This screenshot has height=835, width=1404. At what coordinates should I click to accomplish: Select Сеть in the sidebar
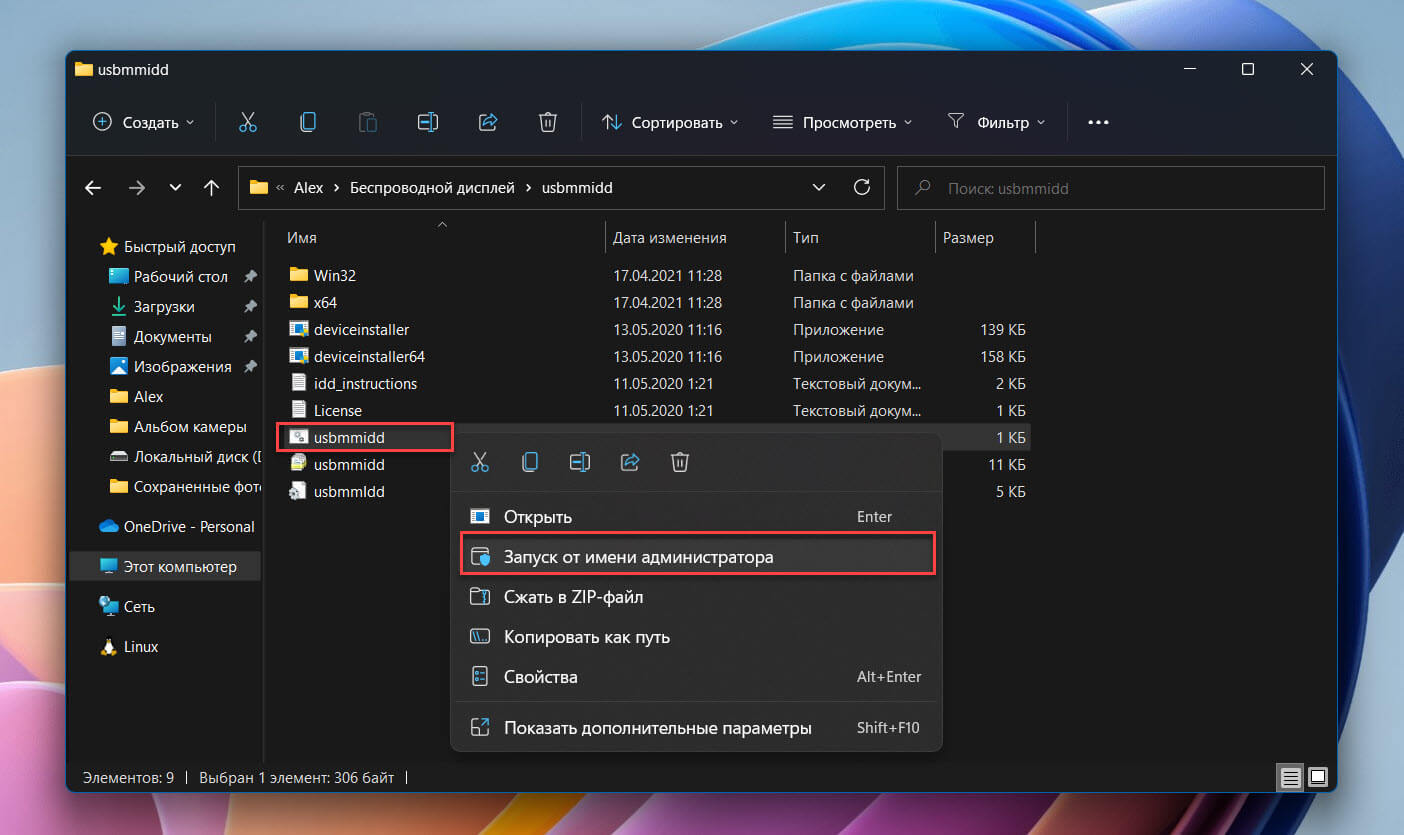click(127, 606)
